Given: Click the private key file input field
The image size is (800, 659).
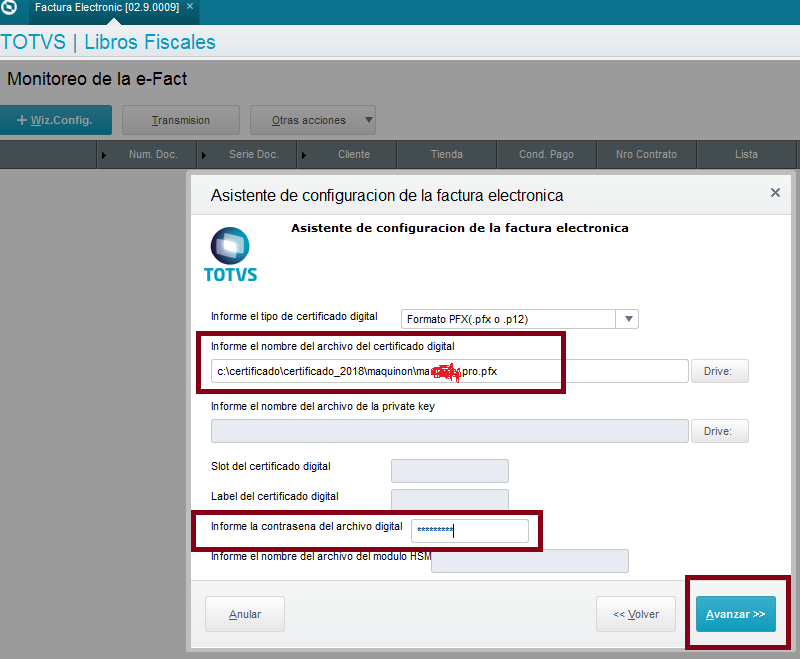Looking at the screenshot, I should [x=449, y=431].
